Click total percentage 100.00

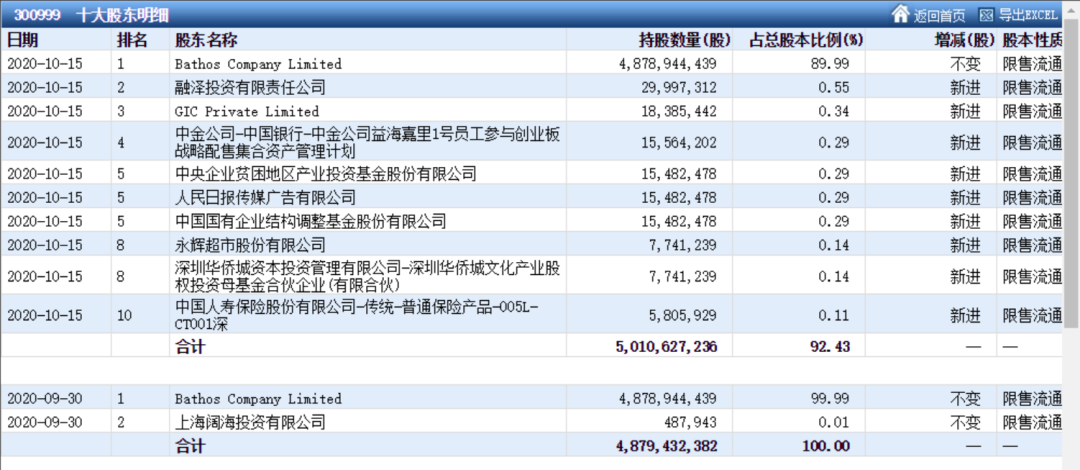coord(827,446)
